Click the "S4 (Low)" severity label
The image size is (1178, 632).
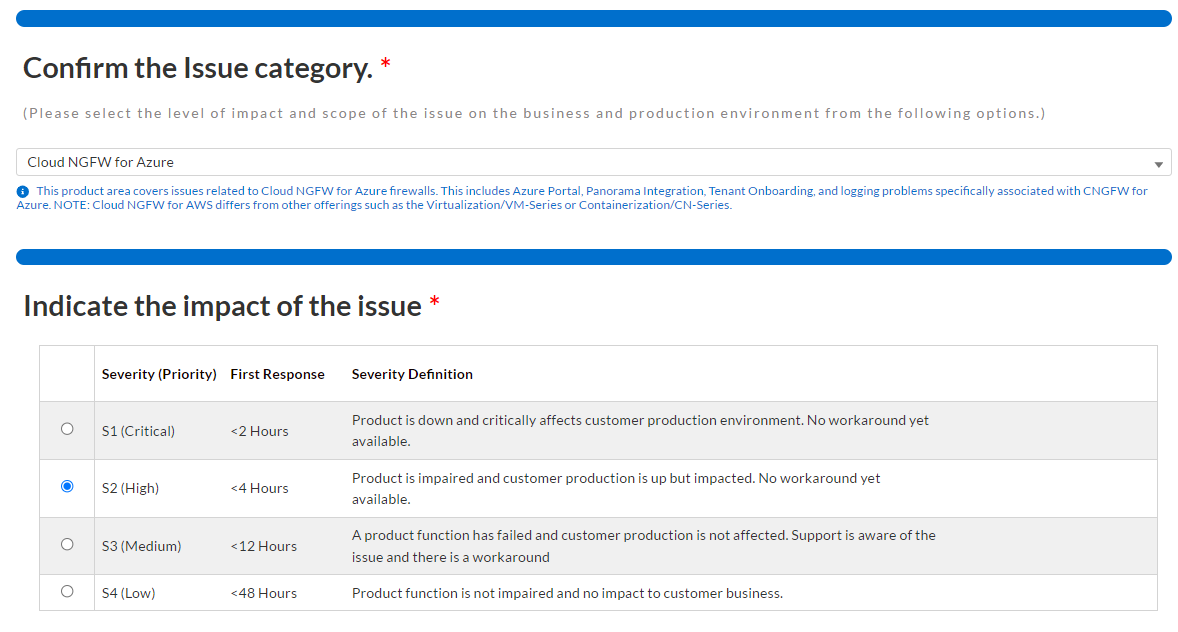pyautogui.click(x=128, y=593)
